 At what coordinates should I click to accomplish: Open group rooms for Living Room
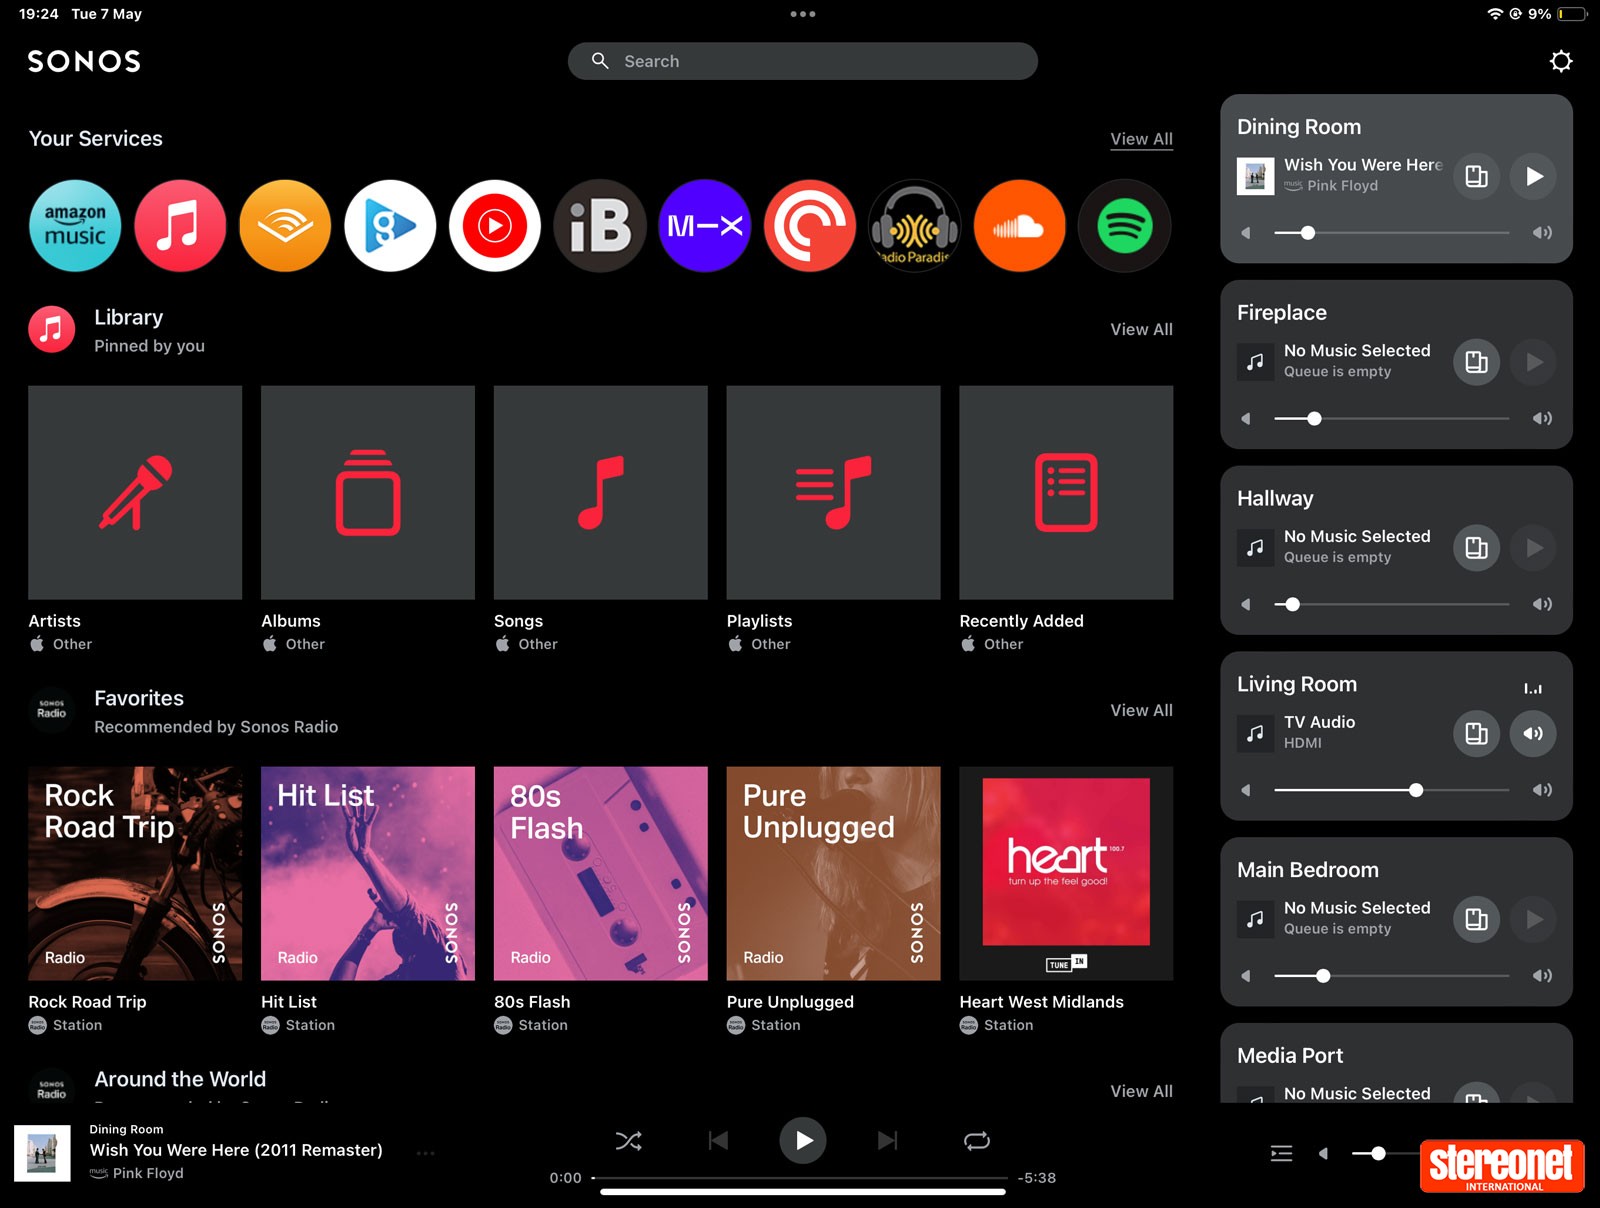click(1476, 734)
